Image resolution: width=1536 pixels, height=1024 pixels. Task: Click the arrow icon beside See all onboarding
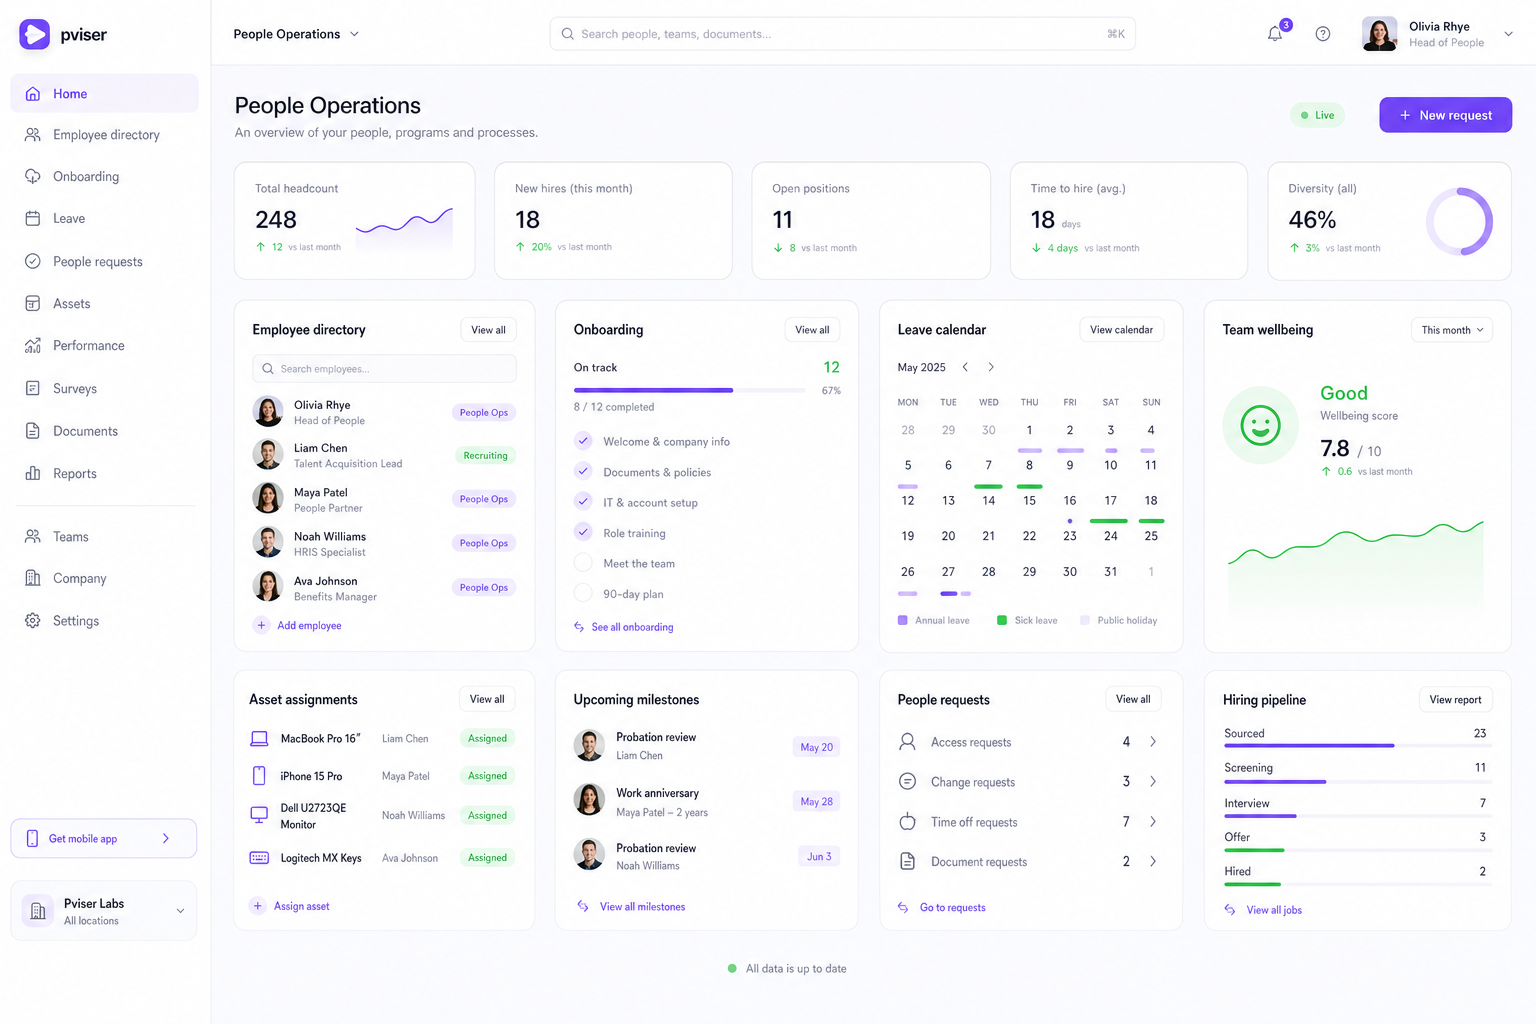tap(579, 627)
